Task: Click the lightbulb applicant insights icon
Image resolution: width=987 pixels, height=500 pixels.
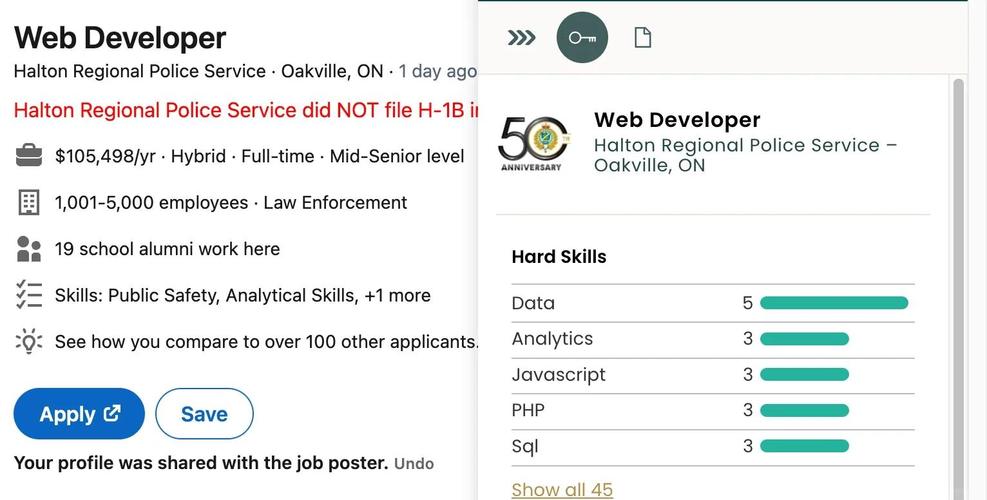Action: click(x=29, y=341)
